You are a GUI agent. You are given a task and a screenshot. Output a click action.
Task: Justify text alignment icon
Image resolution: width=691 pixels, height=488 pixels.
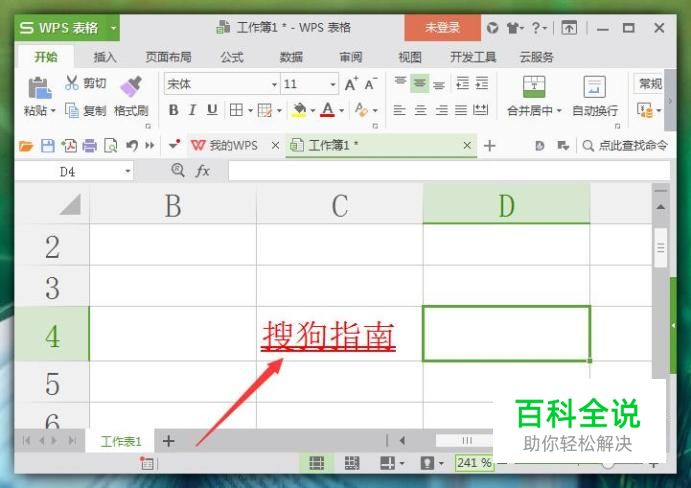tap(461, 110)
